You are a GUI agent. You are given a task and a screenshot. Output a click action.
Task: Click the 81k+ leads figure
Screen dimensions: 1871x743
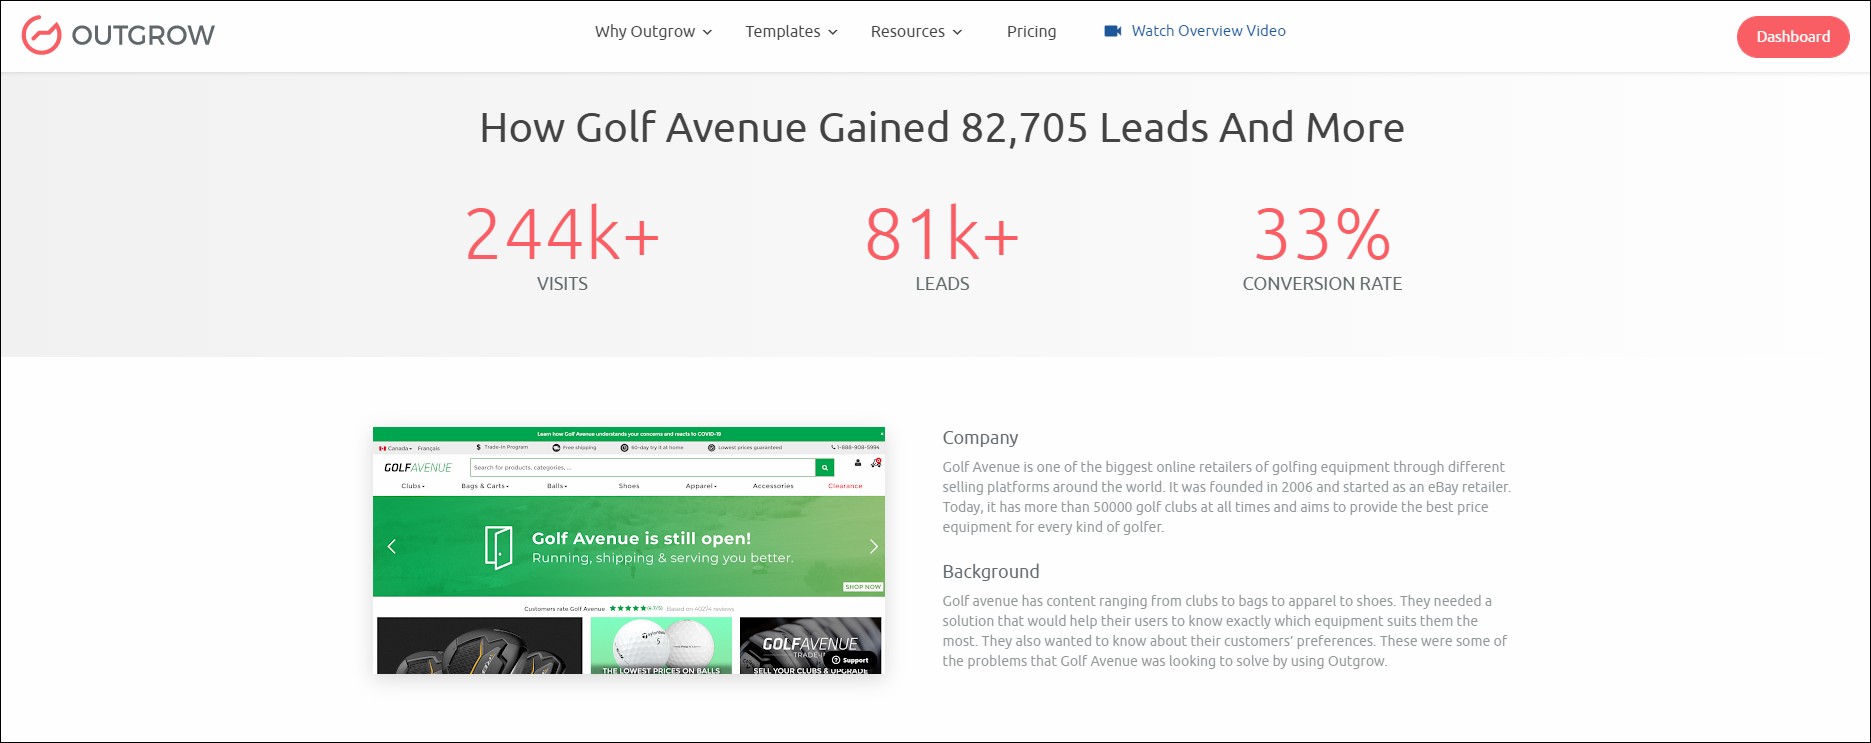942,234
